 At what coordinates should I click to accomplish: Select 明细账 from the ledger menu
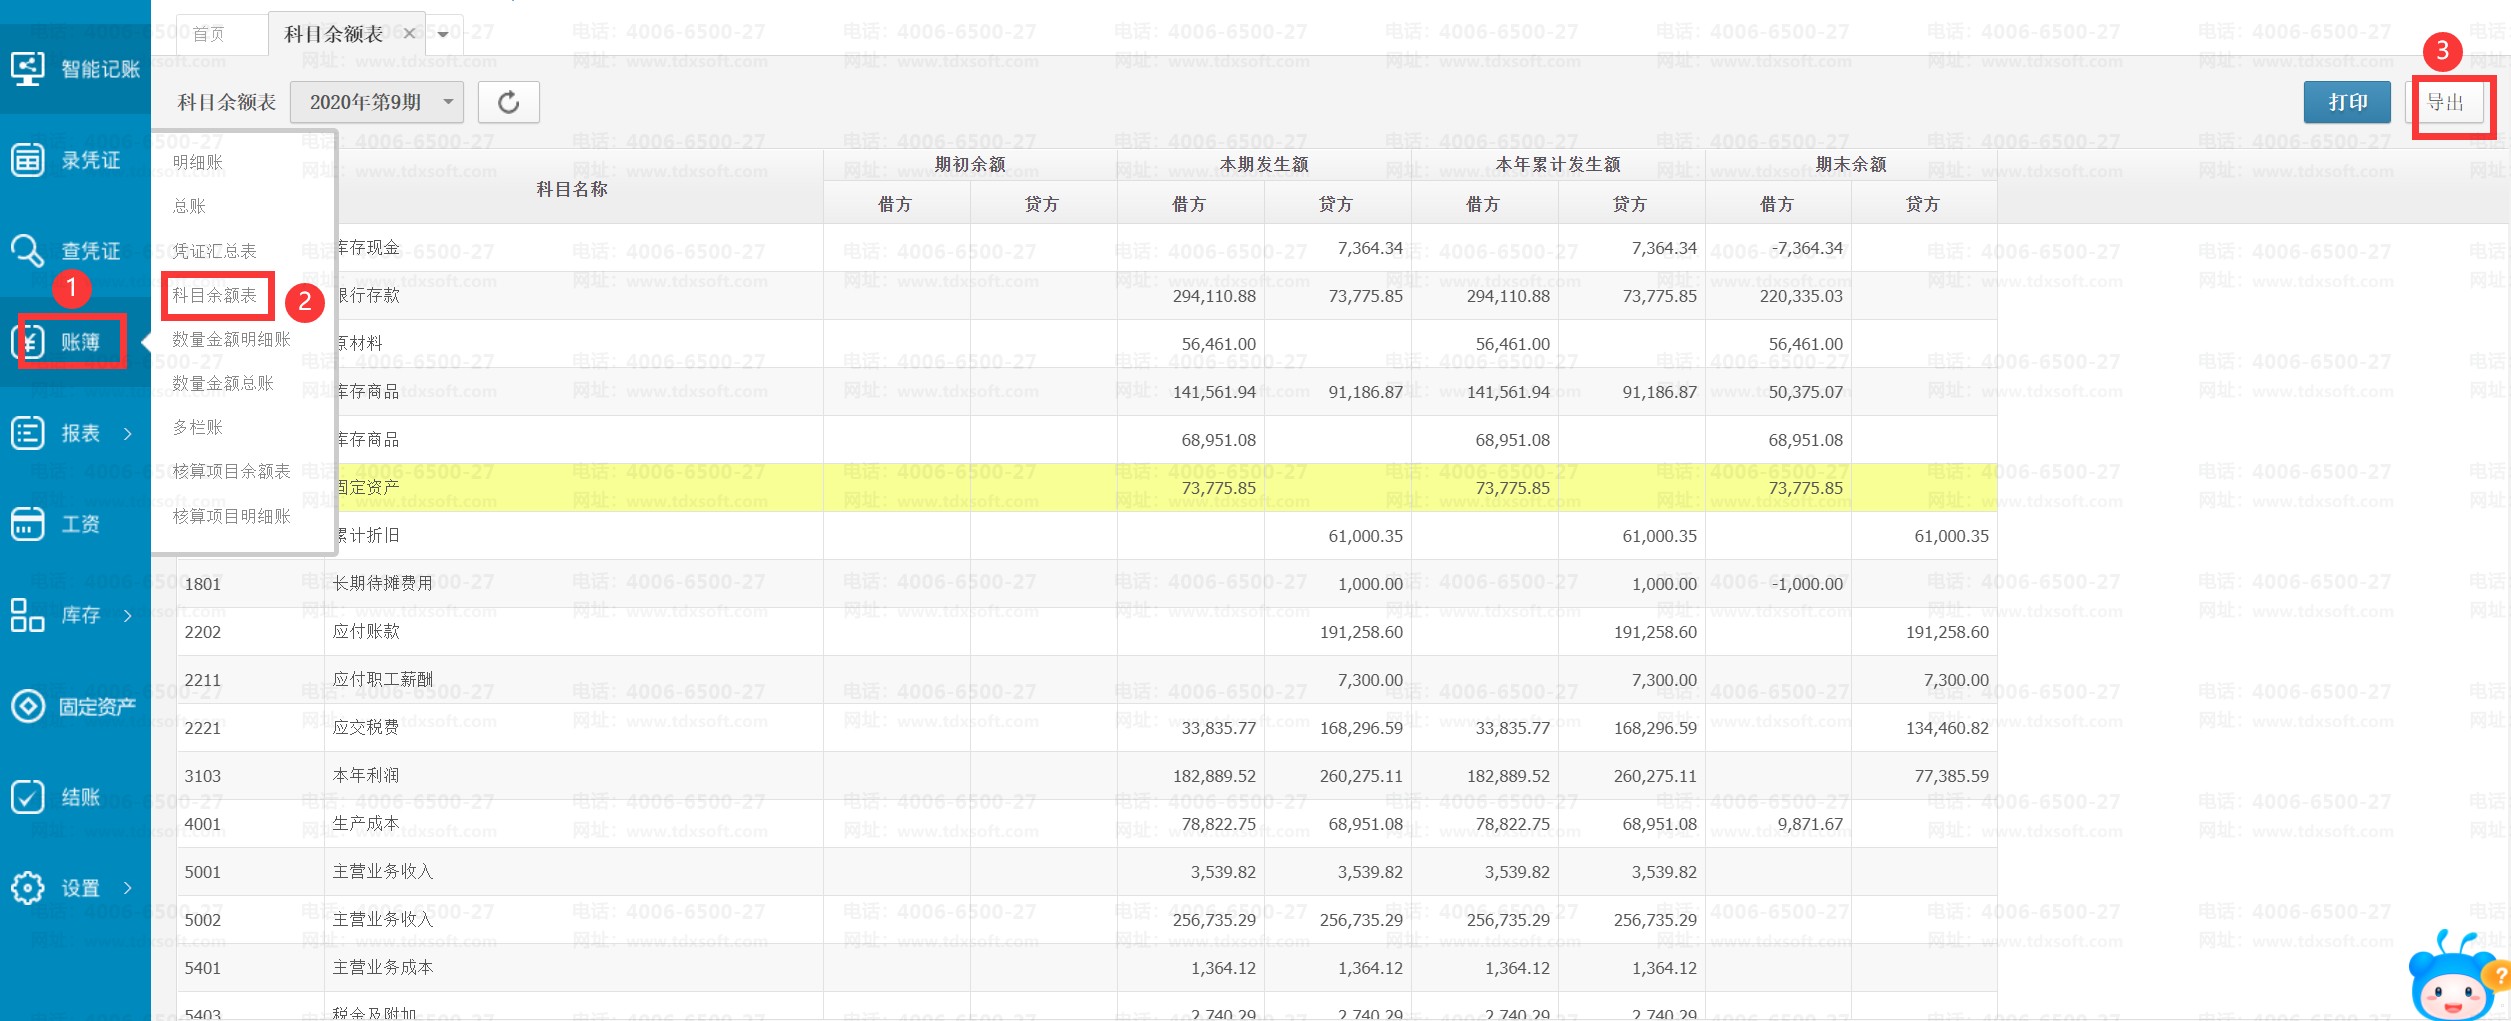click(198, 162)
